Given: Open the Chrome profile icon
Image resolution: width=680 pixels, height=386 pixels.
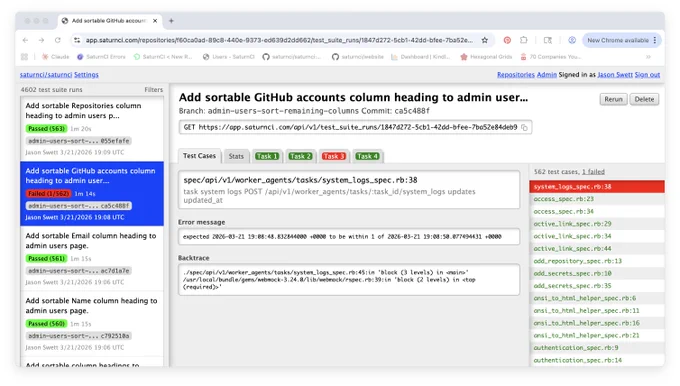Looking at the screenshot, I should tap(572, 40).
